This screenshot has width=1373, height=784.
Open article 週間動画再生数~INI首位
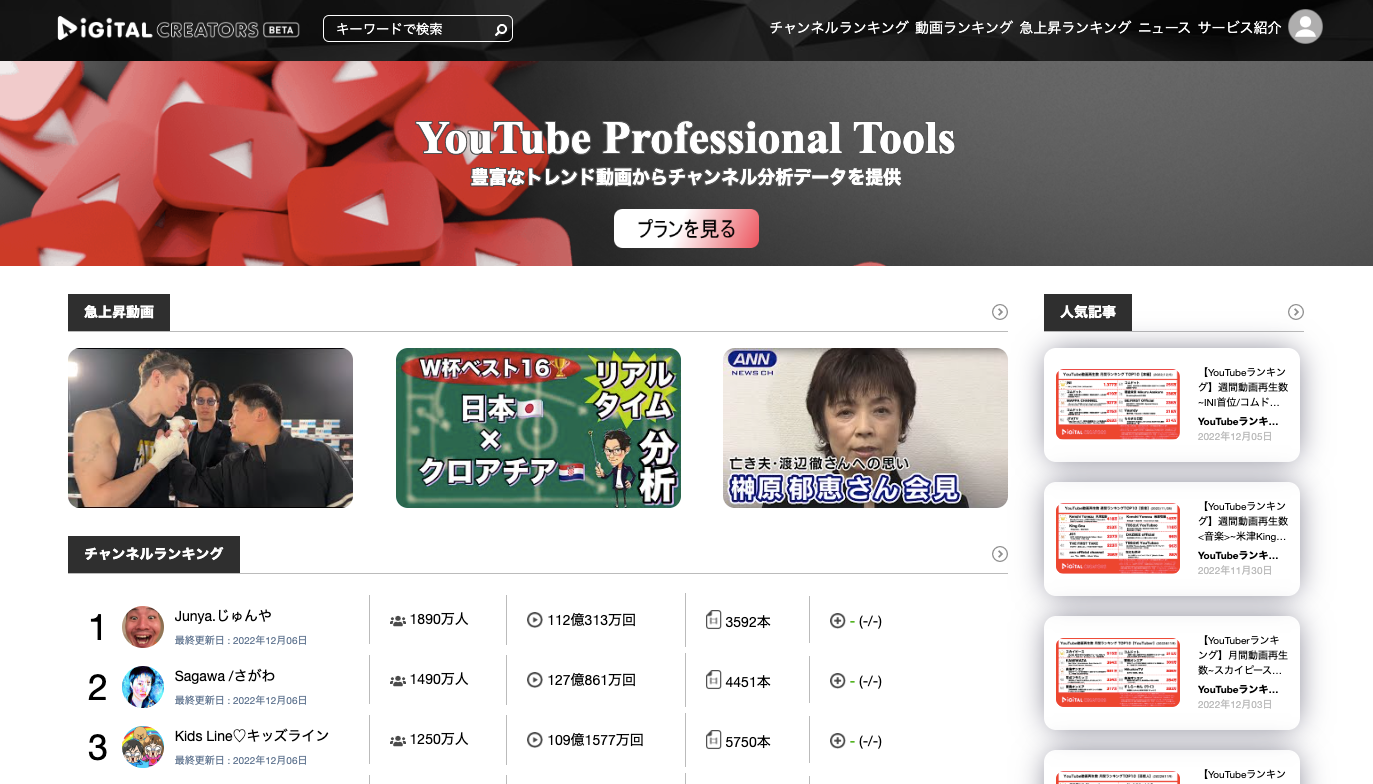tap(1243, 387)
